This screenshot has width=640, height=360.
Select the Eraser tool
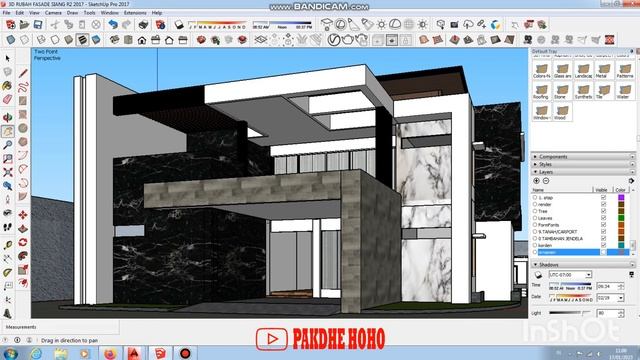click(x=7, y=99)
